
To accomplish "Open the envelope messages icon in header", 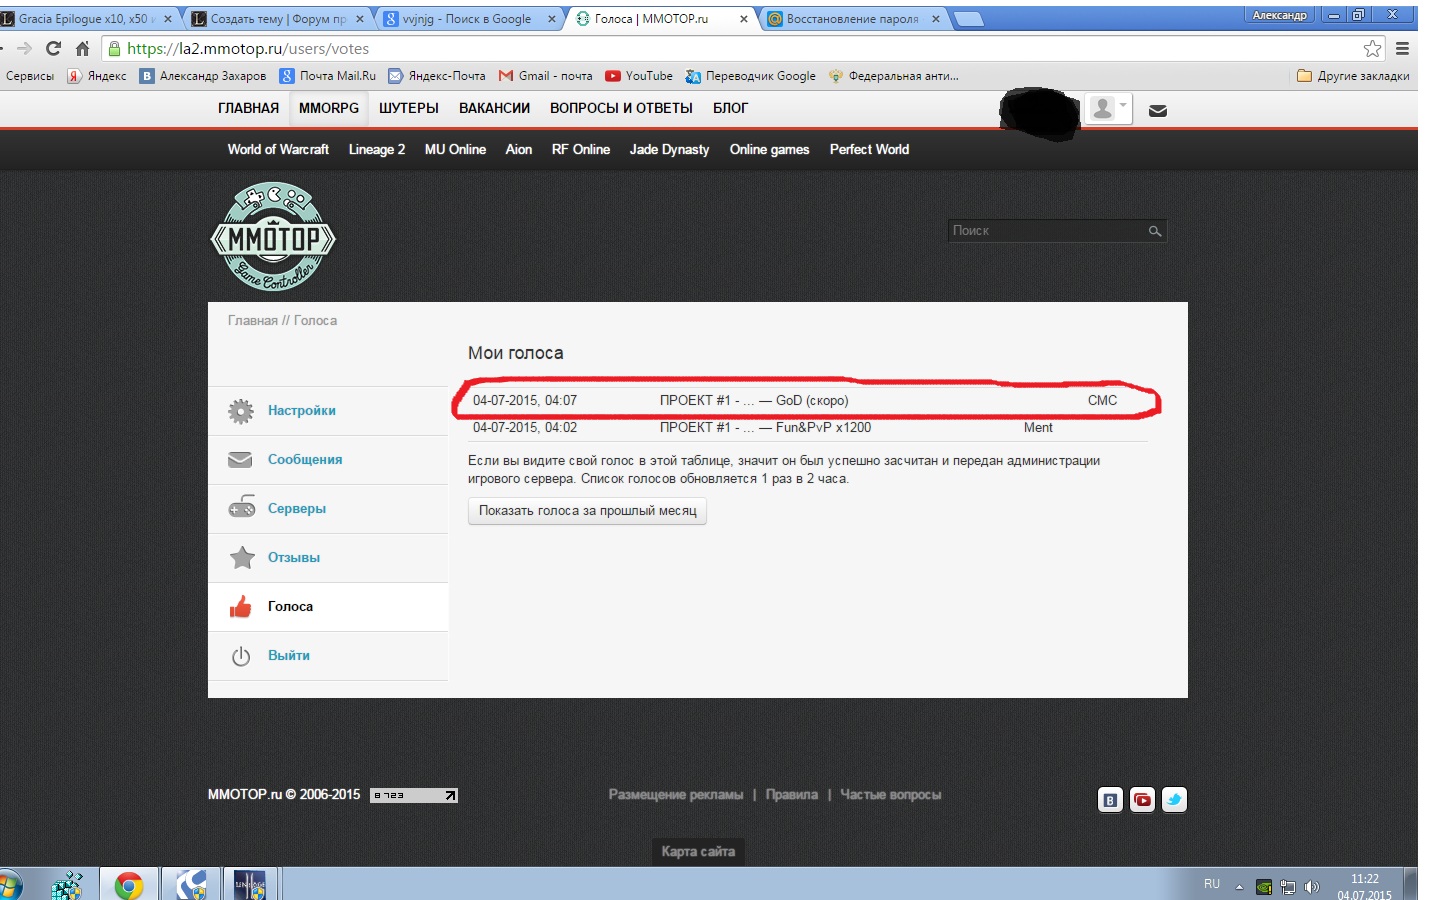I will pos(1158,111).
